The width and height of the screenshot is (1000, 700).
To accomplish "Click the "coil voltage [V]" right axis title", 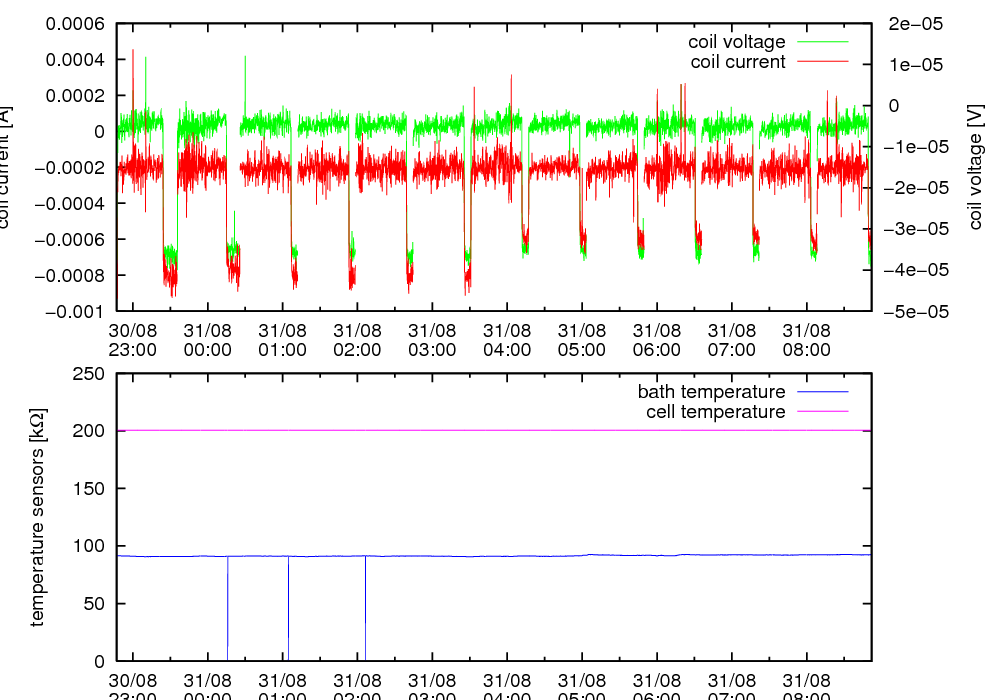I will (x=976, y=167).
